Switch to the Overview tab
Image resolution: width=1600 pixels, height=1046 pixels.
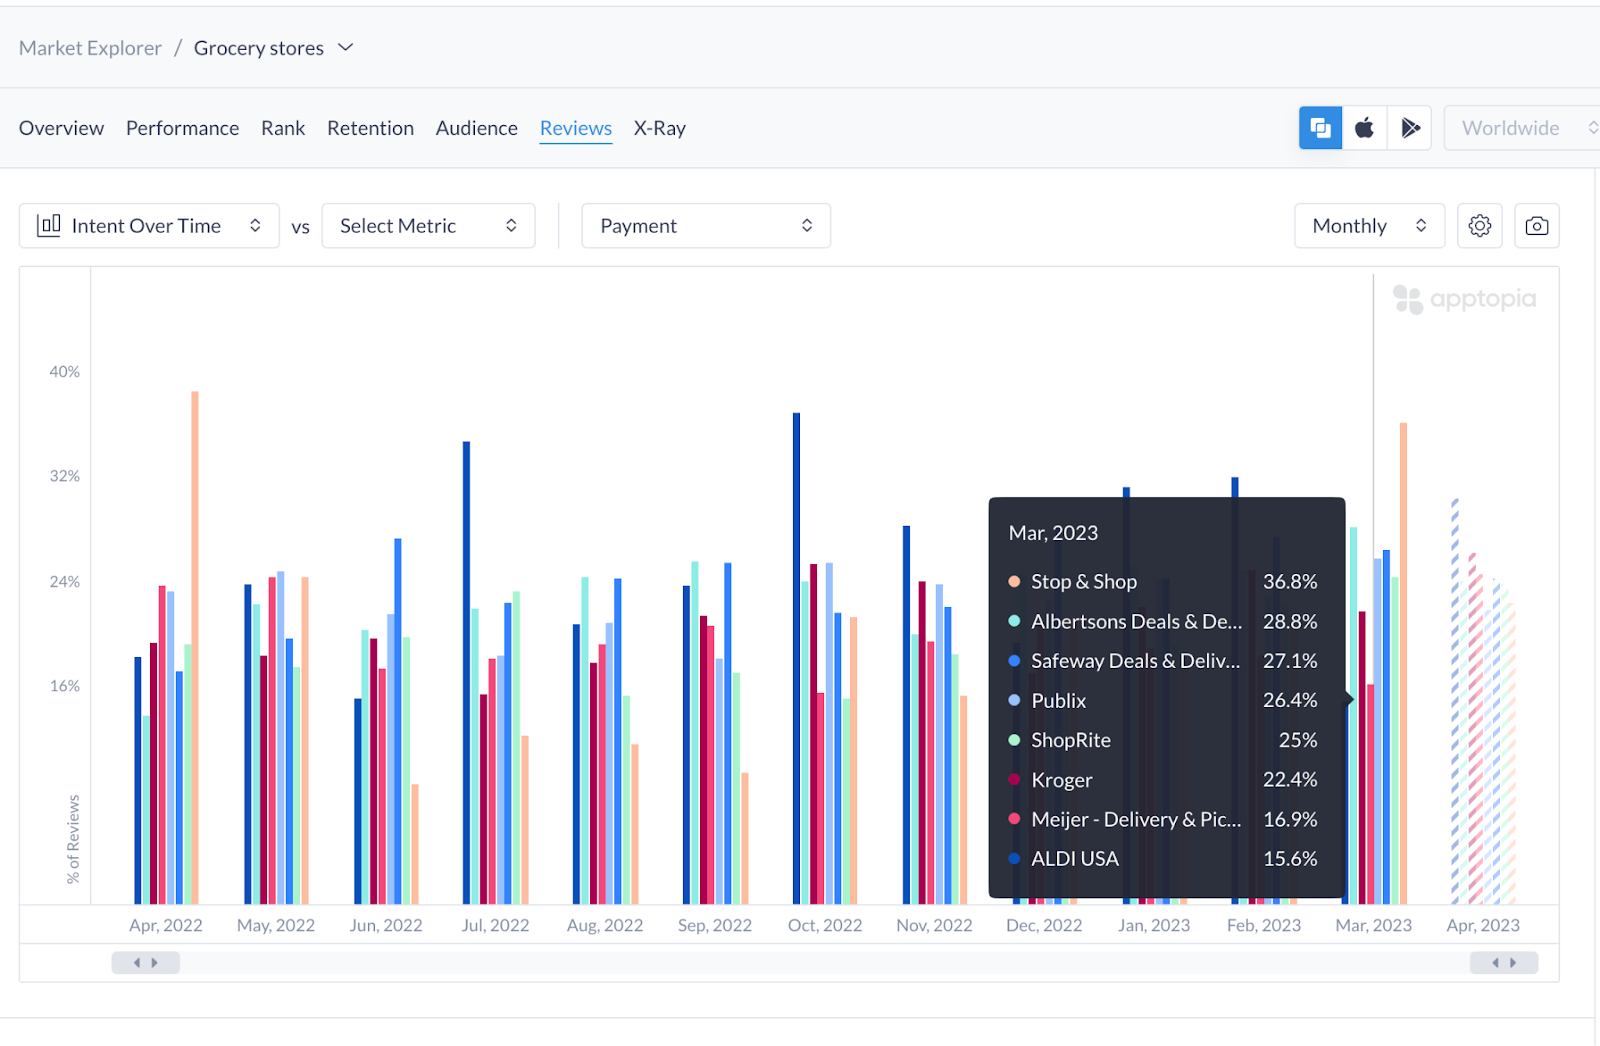61,128
